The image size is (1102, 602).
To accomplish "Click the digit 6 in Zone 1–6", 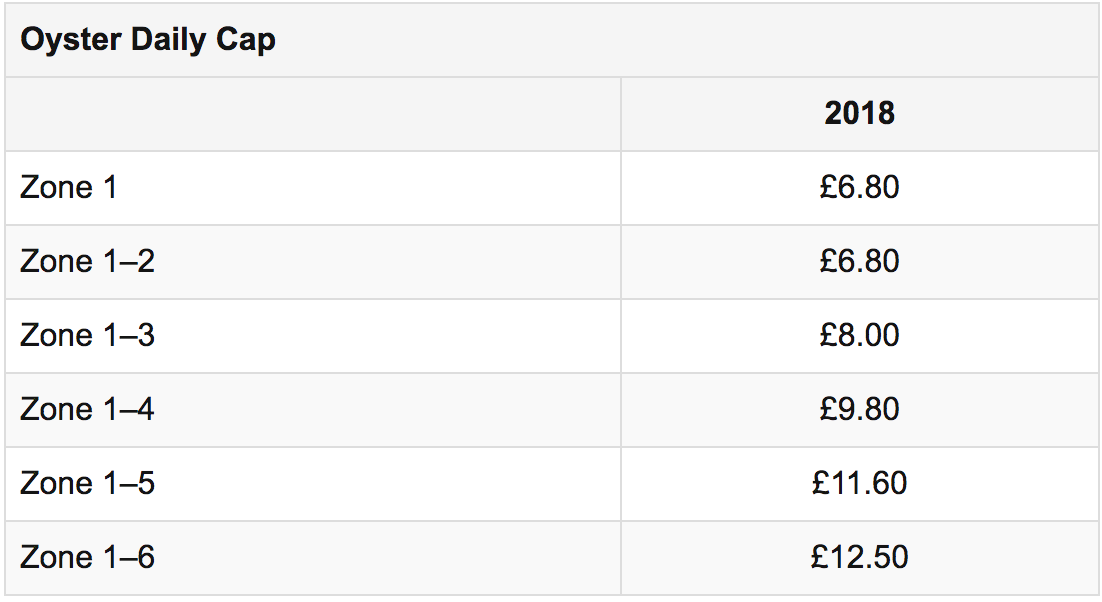I will [145, 558].
